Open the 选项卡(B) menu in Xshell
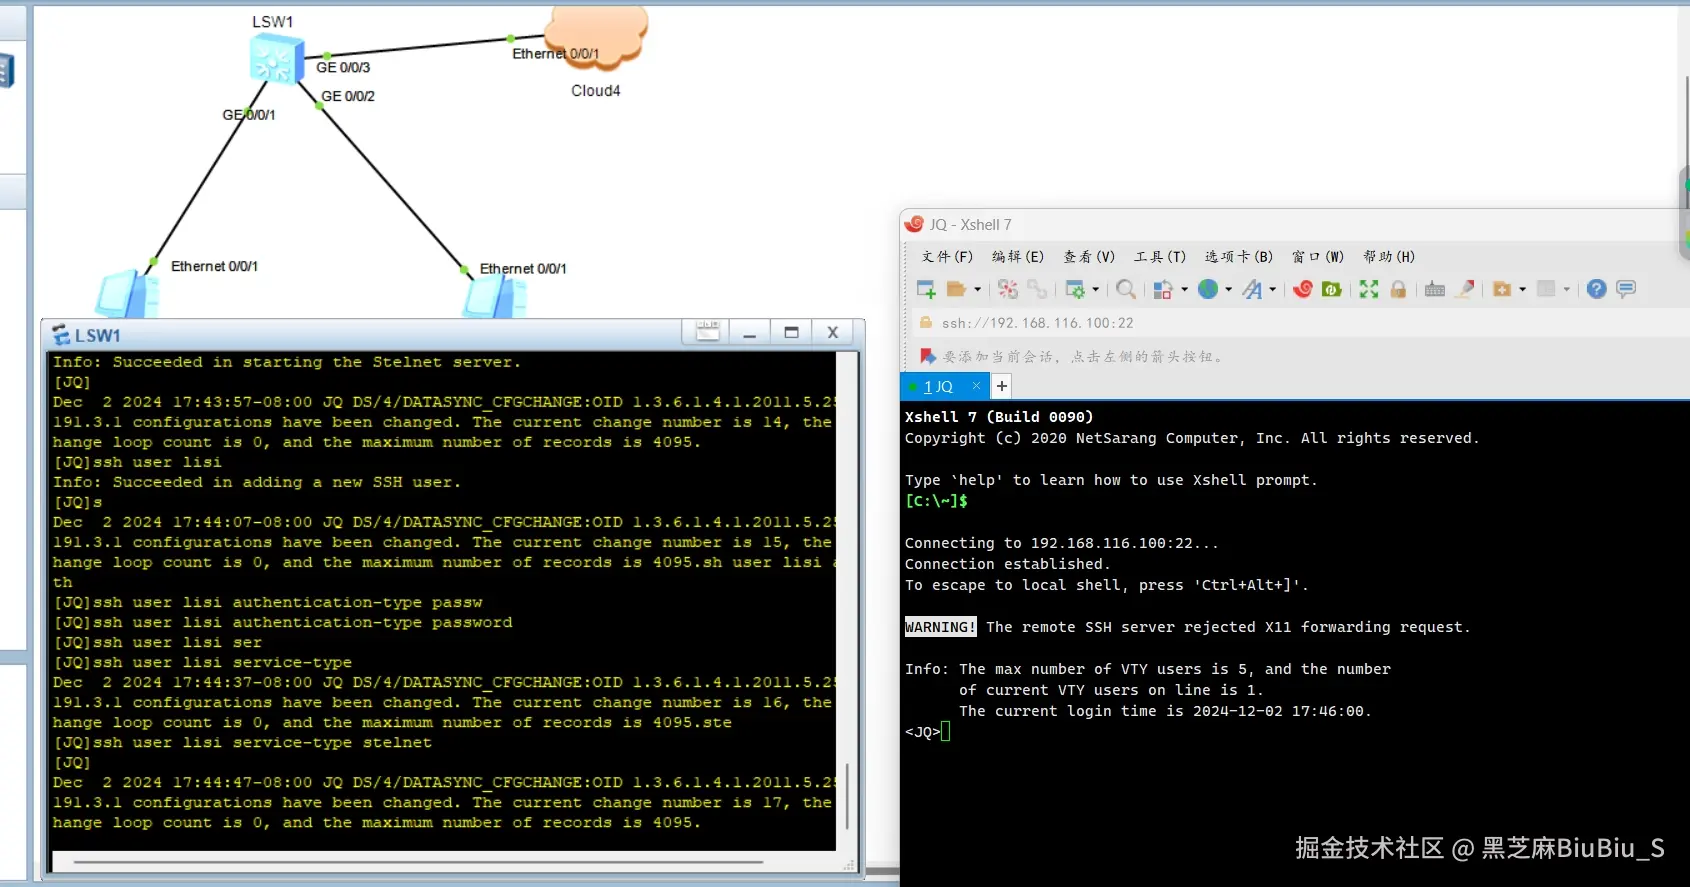The image size is (1690, 887). (x=1239, y=257)
